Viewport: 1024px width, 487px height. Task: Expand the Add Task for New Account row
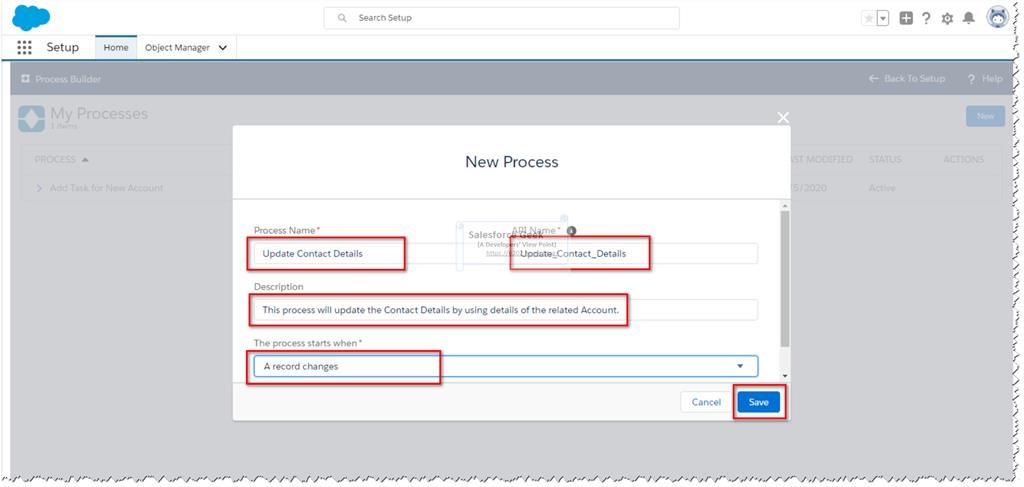[x=39, y=188]
